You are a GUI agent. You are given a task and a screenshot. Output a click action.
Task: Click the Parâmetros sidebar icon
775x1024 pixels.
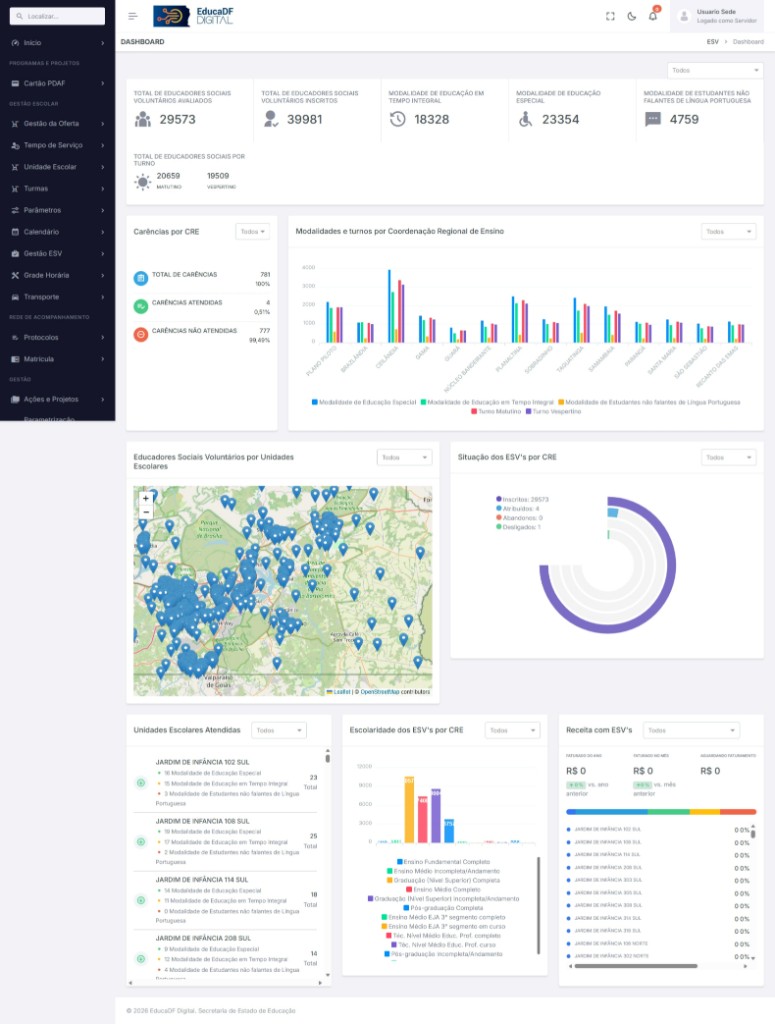[x=15, y=210]
